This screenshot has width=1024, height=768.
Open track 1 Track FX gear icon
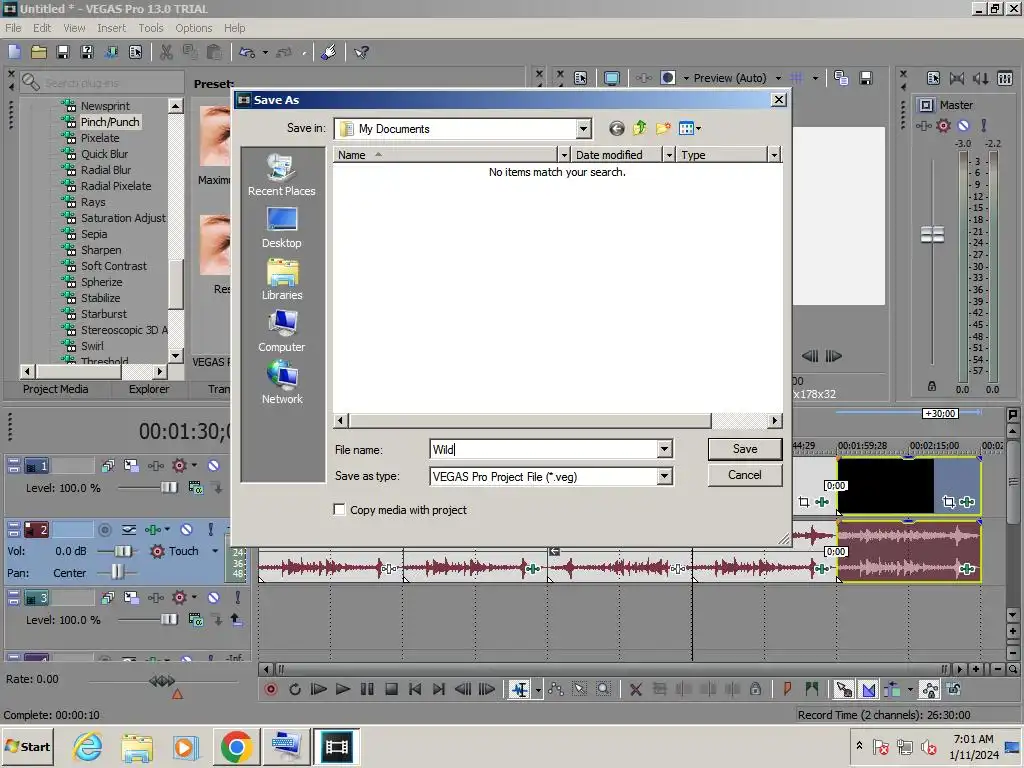[179, 466]
